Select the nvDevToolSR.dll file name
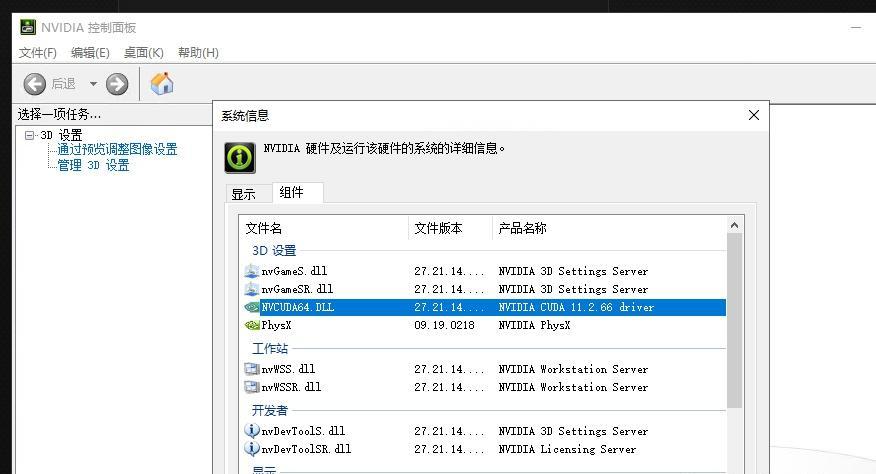 pyautogui.click(x=306, y=449)
